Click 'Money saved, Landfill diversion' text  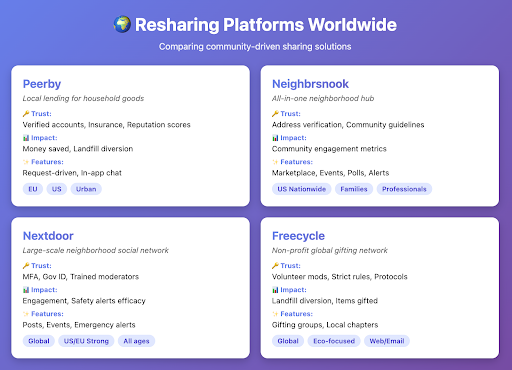coord(78,149)
